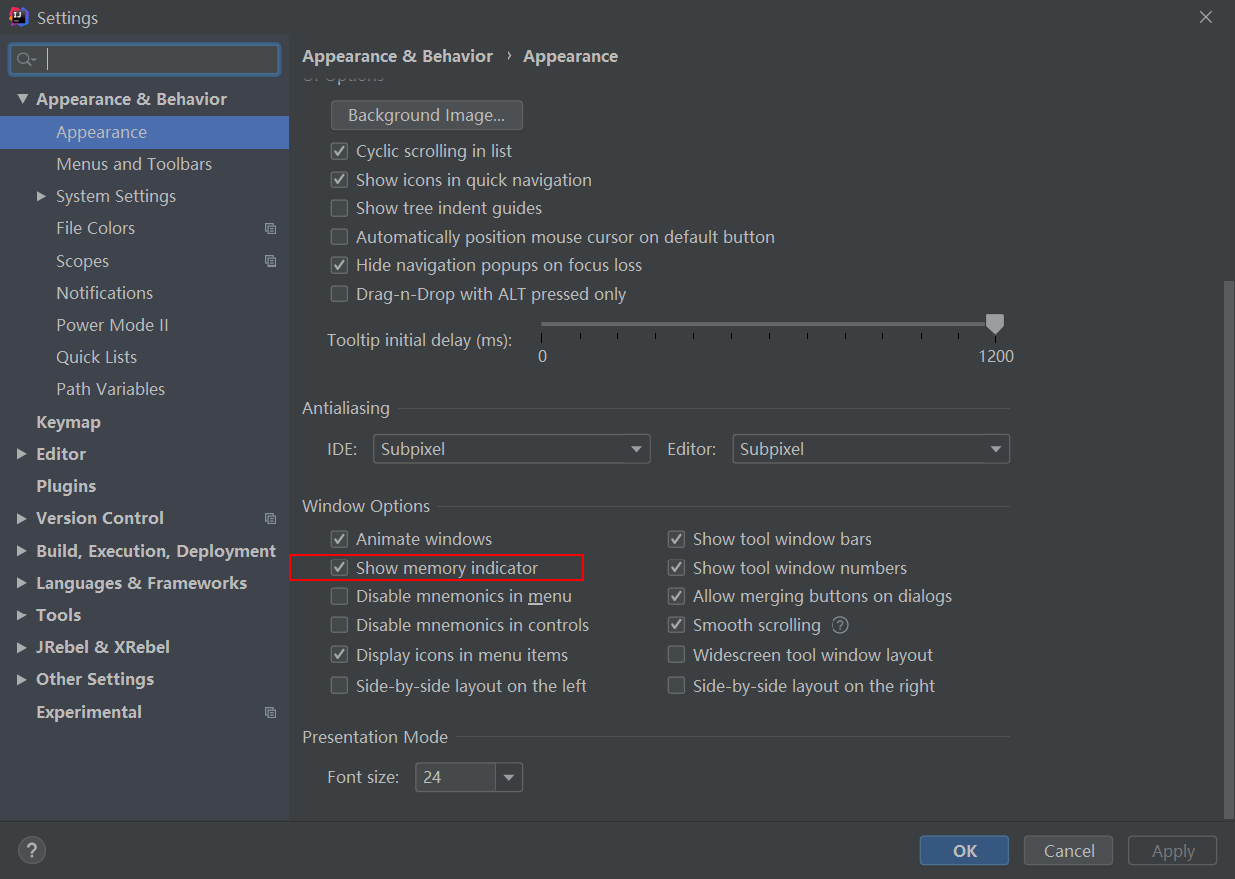This screenshot has width=1235, height=879.
Task: Click the search magnifier icon
Action: (x=26, y=60)
